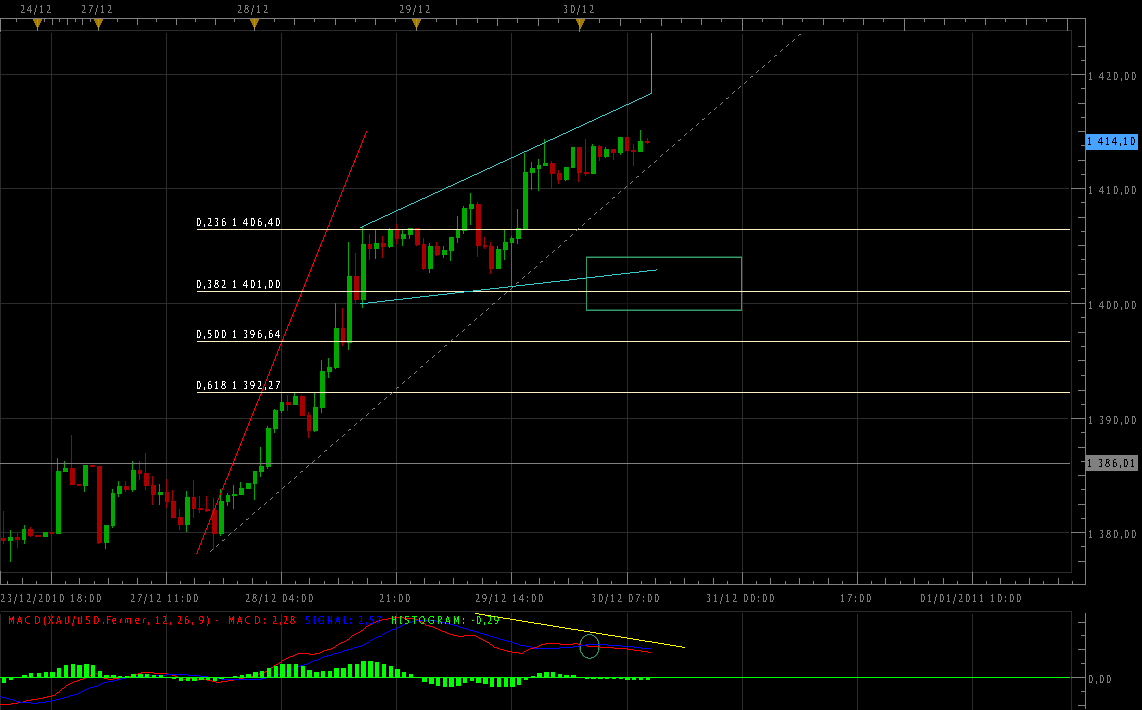Viewport: 1142px width, 710px height.
Task: Click the 24/12 date marker triangle
Action: [37, 24]
